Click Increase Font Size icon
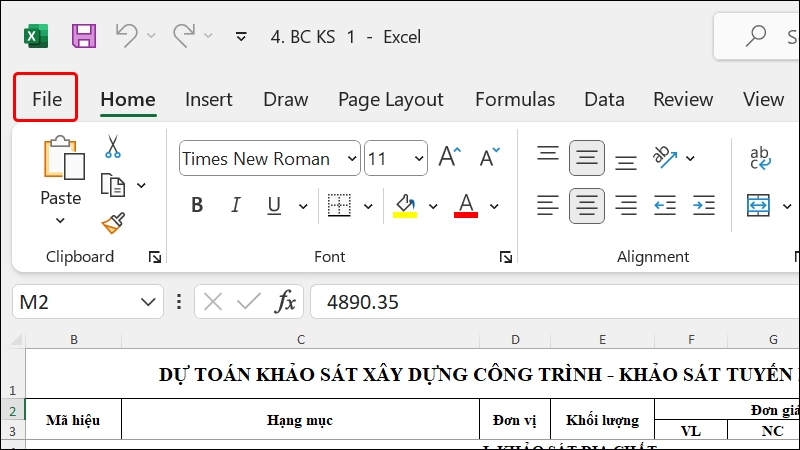800x450 pixels. (x=449, y=157)
